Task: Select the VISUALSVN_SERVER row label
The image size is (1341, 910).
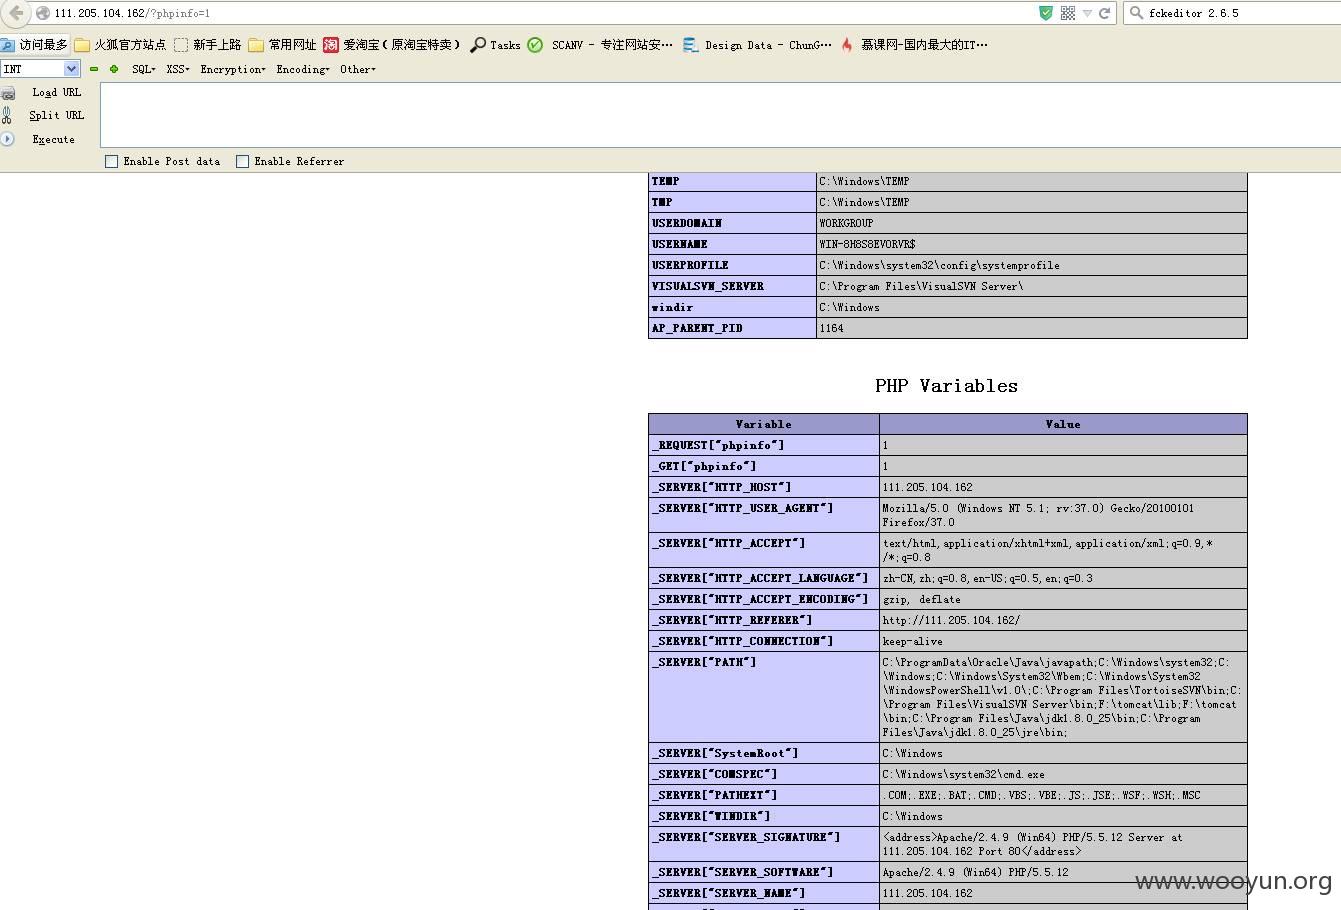Action: (x=733, y=286)
